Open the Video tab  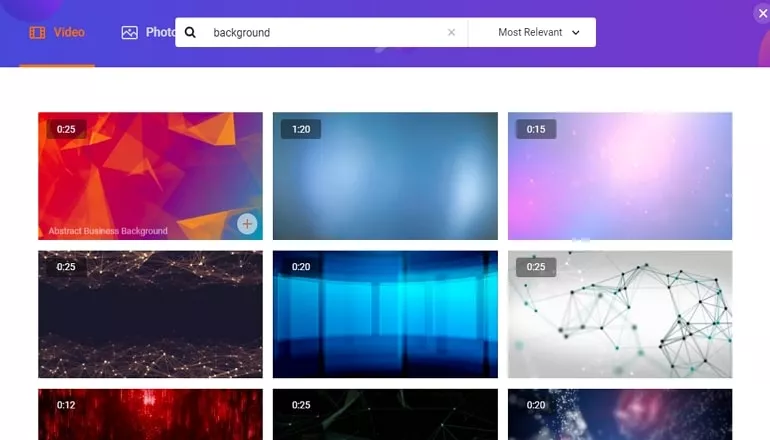coord(57,32)
